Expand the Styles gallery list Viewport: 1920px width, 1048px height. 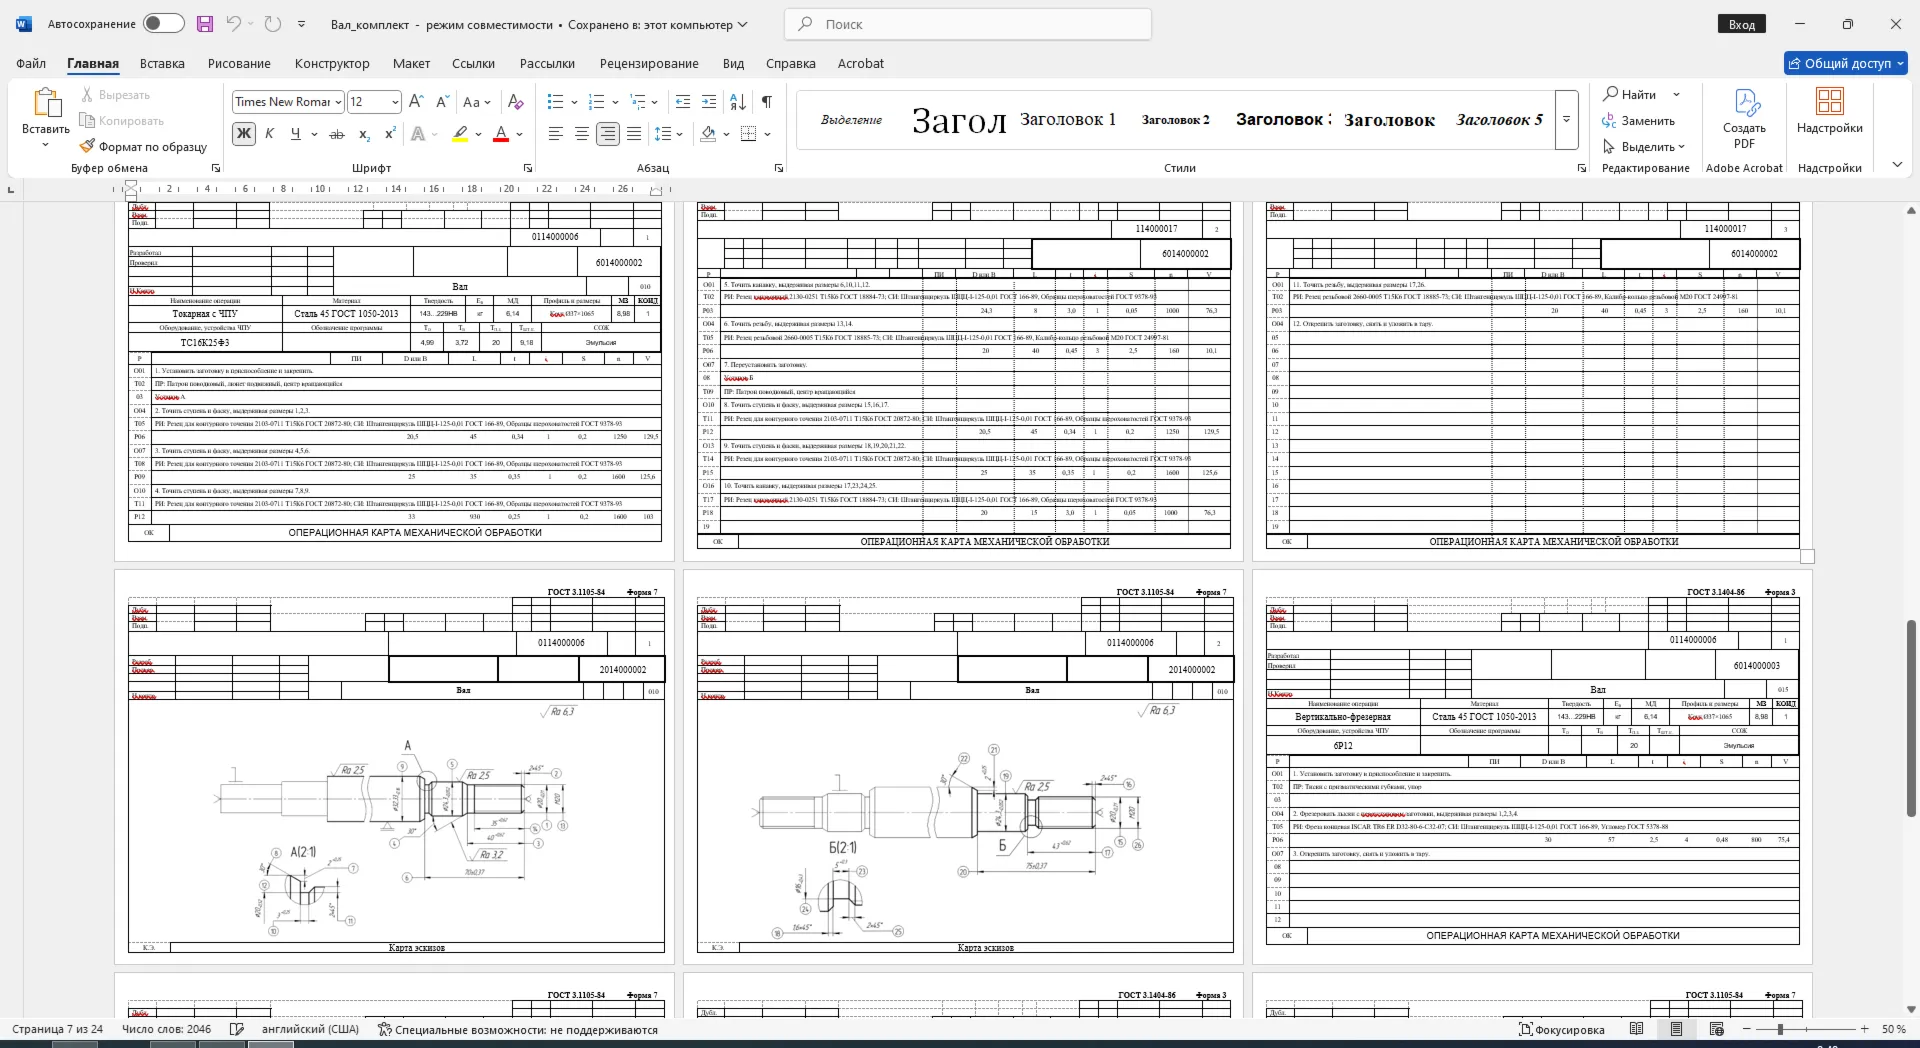pos(1567,120)
